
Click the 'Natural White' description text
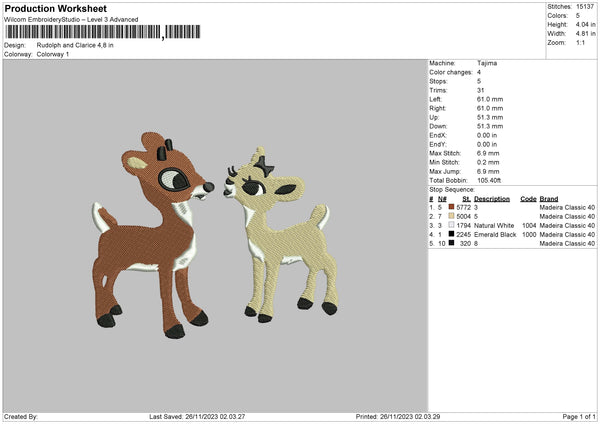tap(494, 225)
